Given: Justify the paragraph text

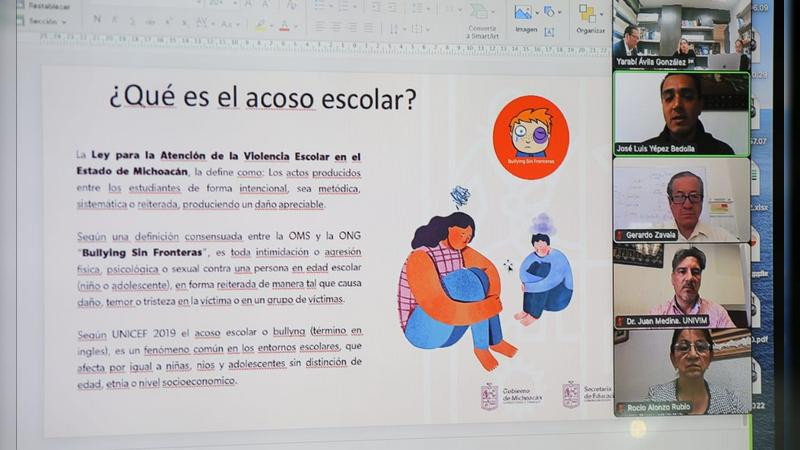Looking at the screenshot, I should (x=368, y=28).
